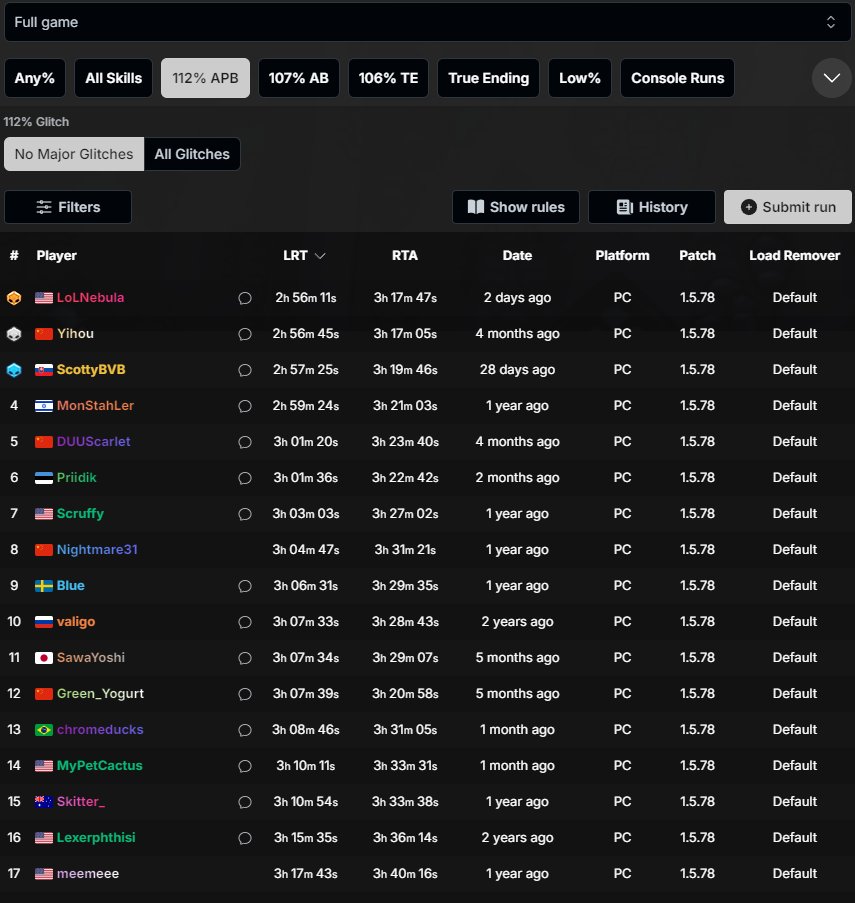This screenshot has width=855, height=903.
Task: Open comment bubble for Green_Yogurt's run
Action: pyautogui.click(x=245, y=694)
